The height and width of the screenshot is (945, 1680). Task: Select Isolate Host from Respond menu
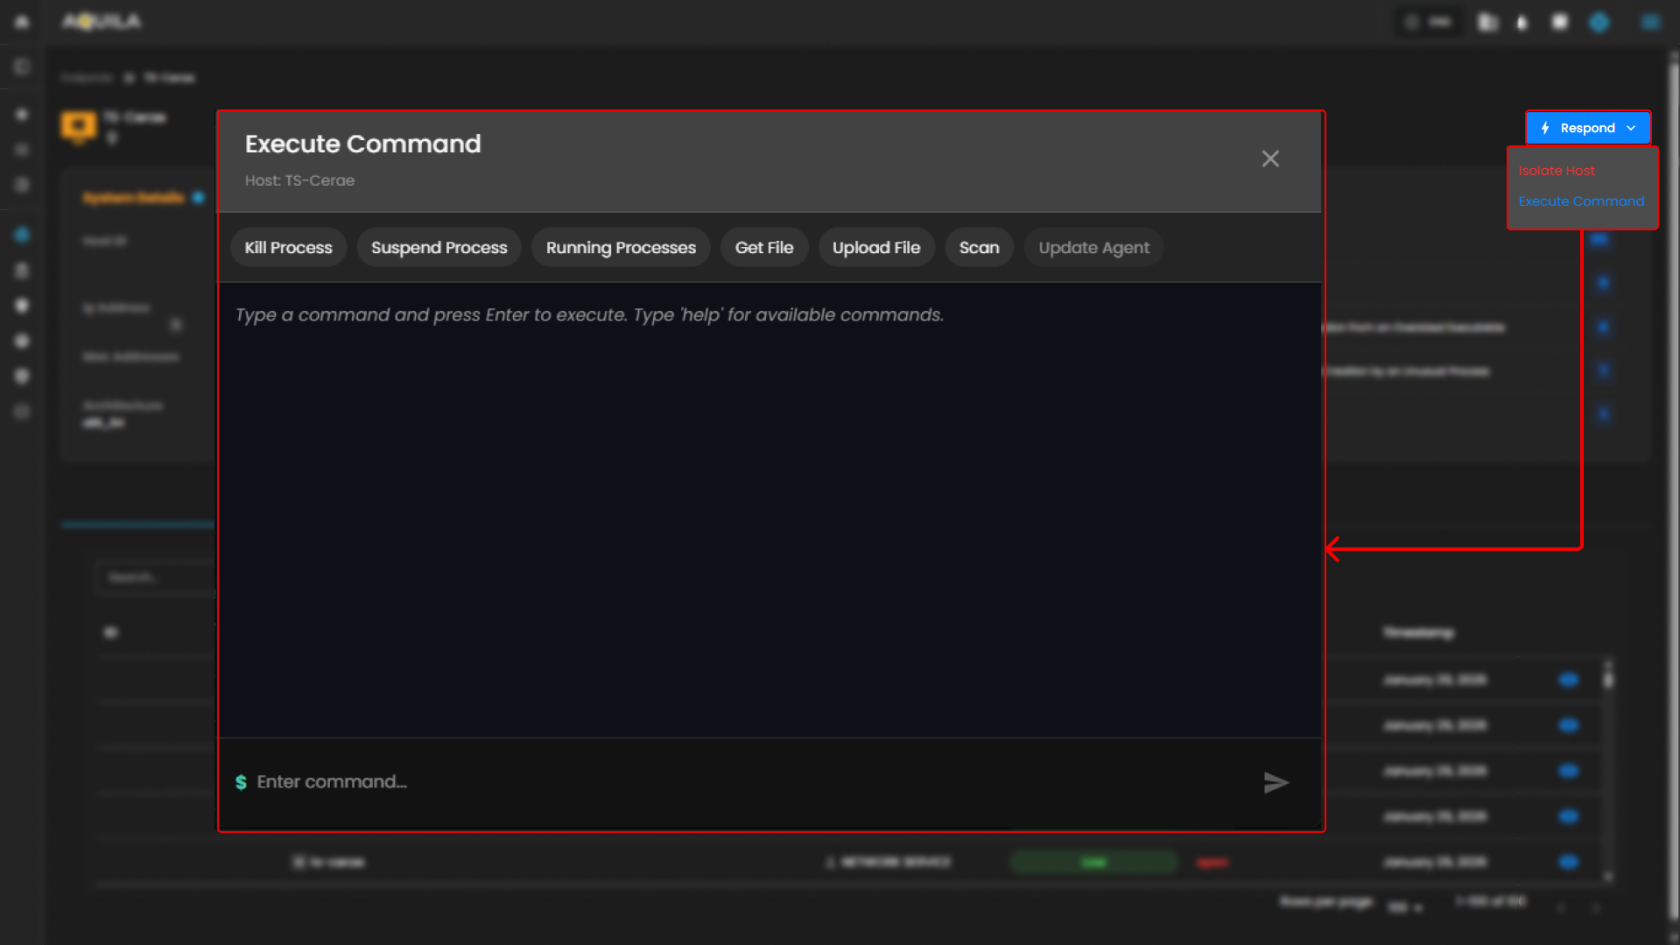click(x=1556, y=171)
